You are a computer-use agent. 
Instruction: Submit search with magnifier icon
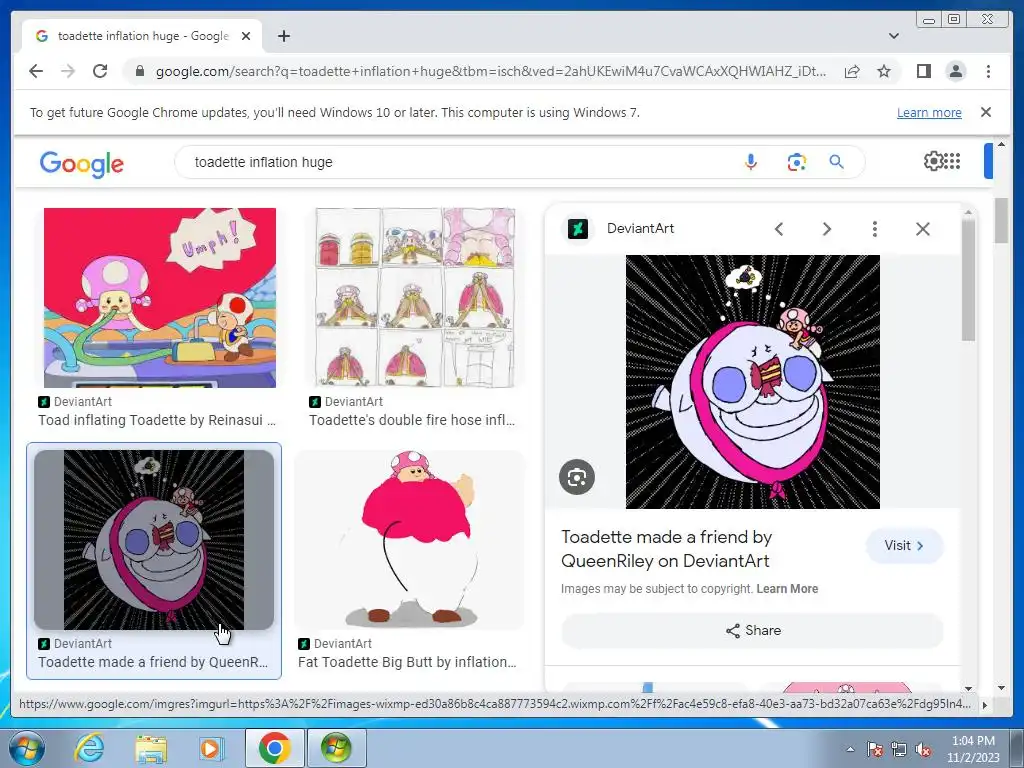[x=837, y=162]
